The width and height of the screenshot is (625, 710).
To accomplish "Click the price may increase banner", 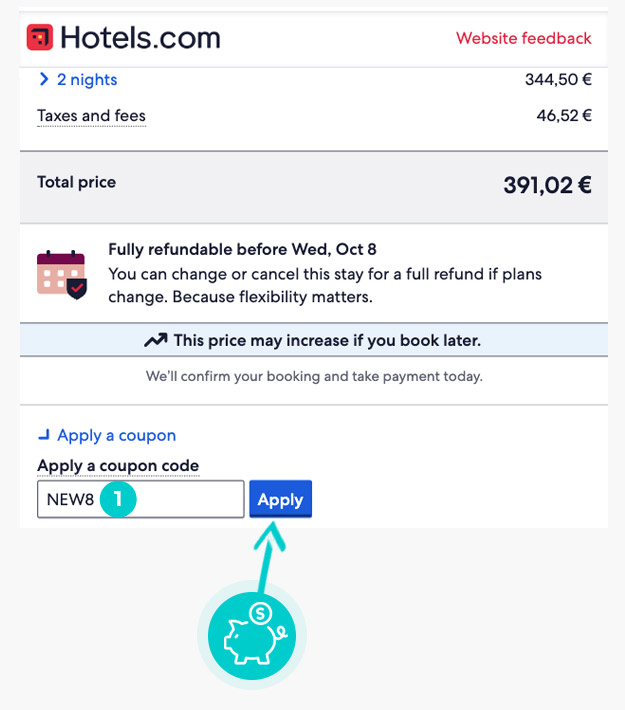I will tap(313, 340).
